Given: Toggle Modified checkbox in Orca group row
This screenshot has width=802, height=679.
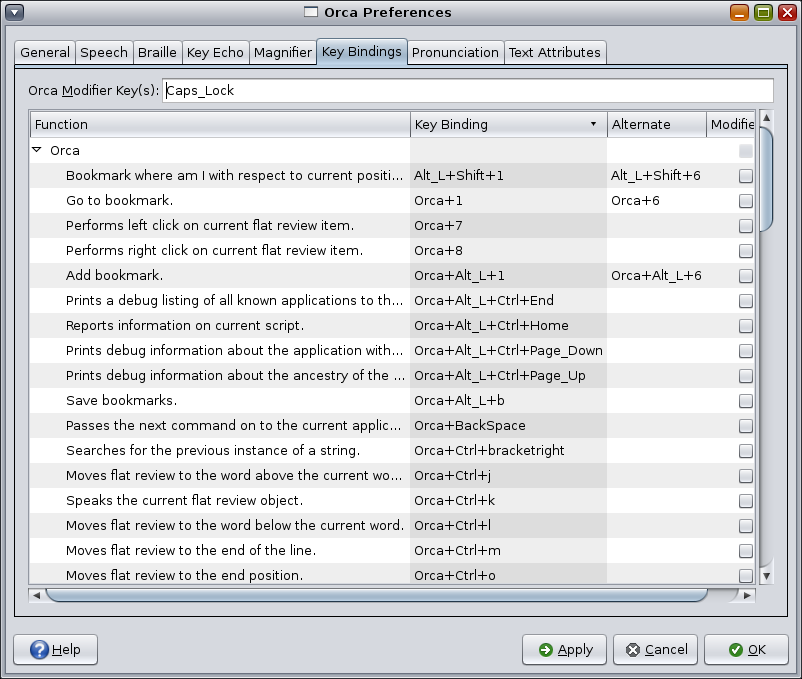Looking at the screenshot, I should 746,151.
